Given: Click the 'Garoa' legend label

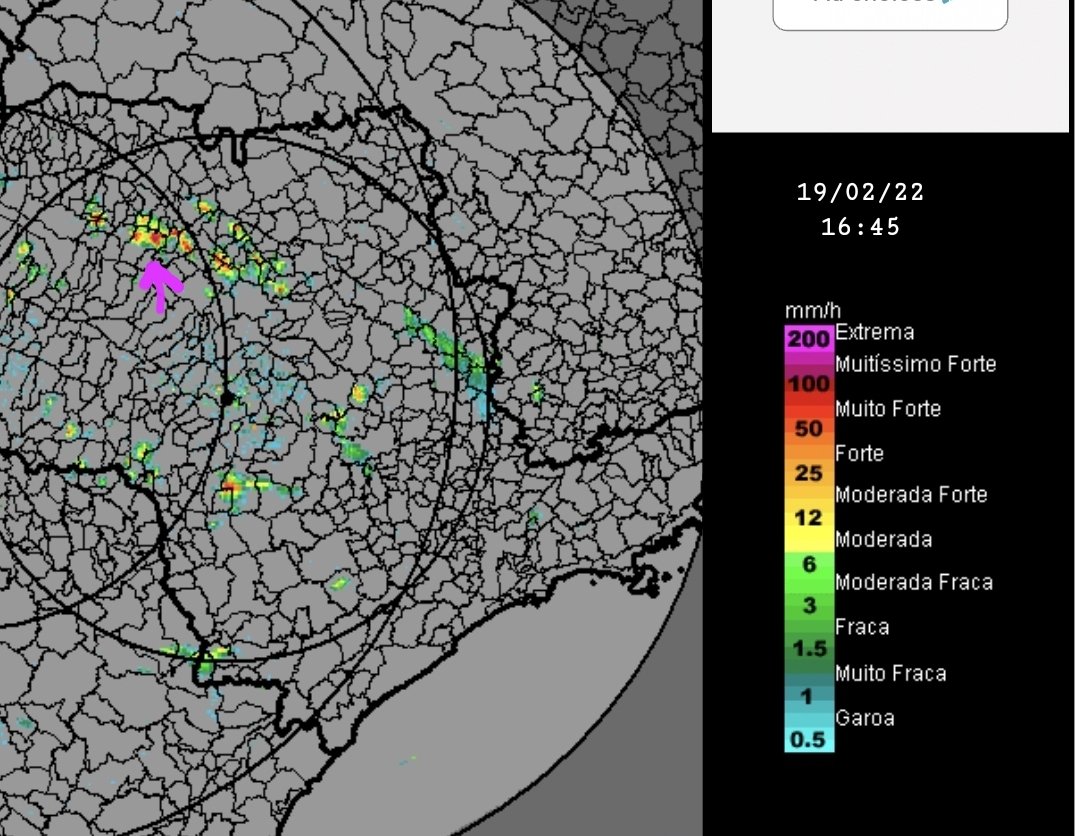Looking at the screenshot, I should click(865, 718).
